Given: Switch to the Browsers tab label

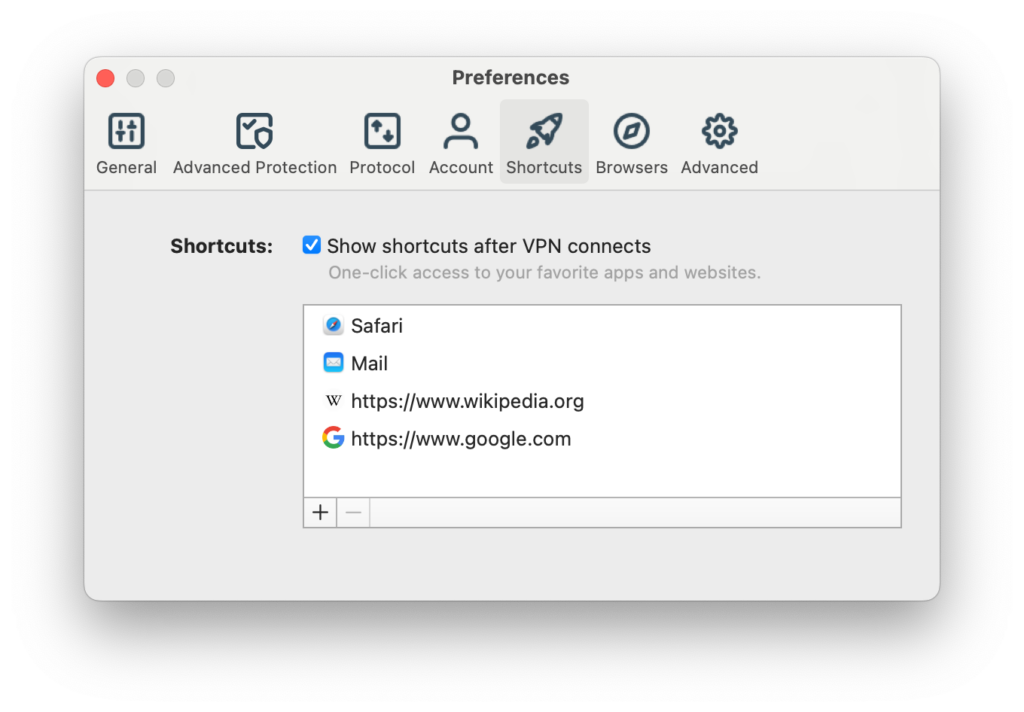Looking at the screenshot, I should (x=631, y=168).
